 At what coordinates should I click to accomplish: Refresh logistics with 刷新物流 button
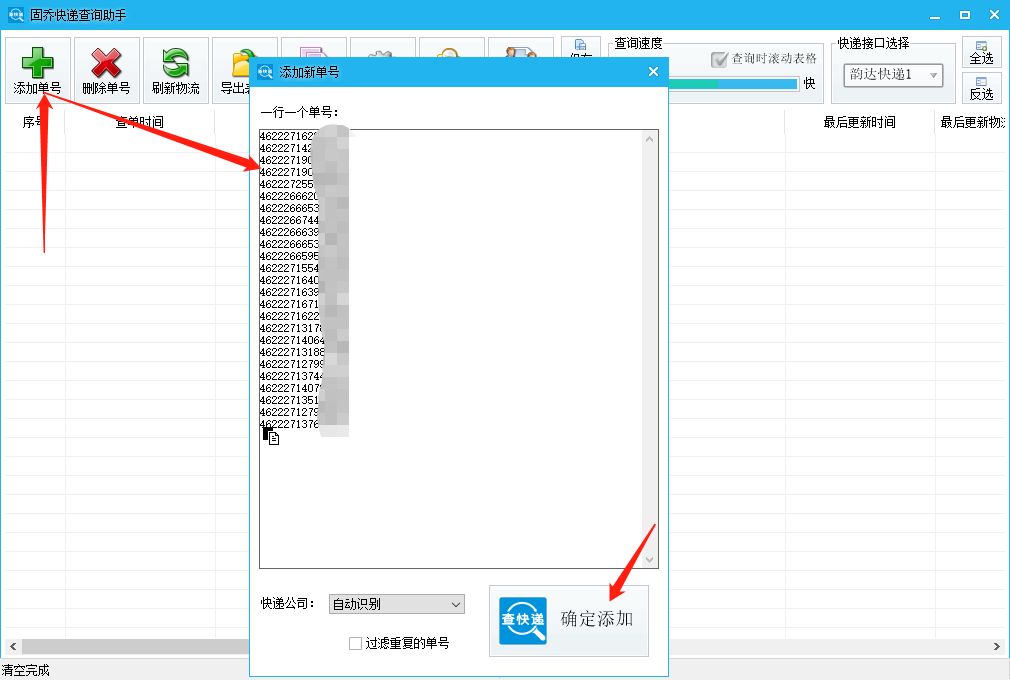(176, 70)
